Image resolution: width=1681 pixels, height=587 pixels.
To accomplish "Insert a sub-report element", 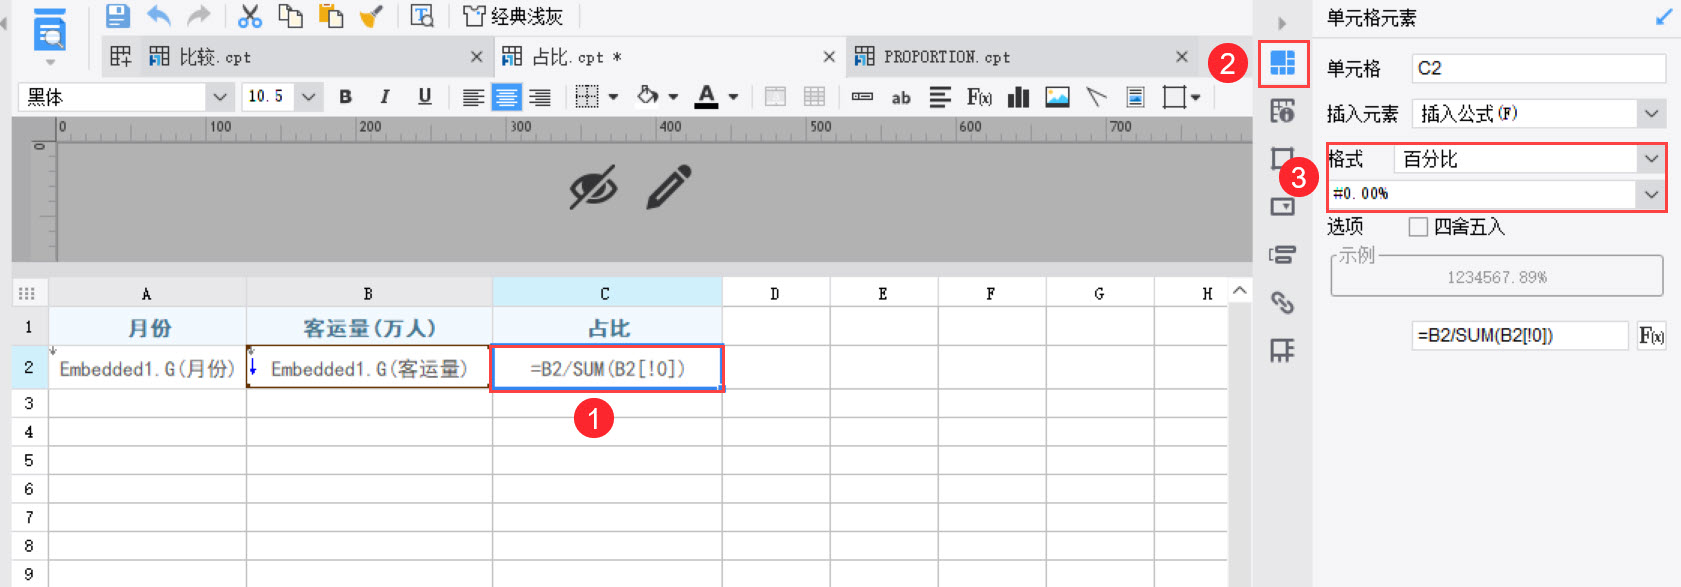I will click(x=1136, y=97).
